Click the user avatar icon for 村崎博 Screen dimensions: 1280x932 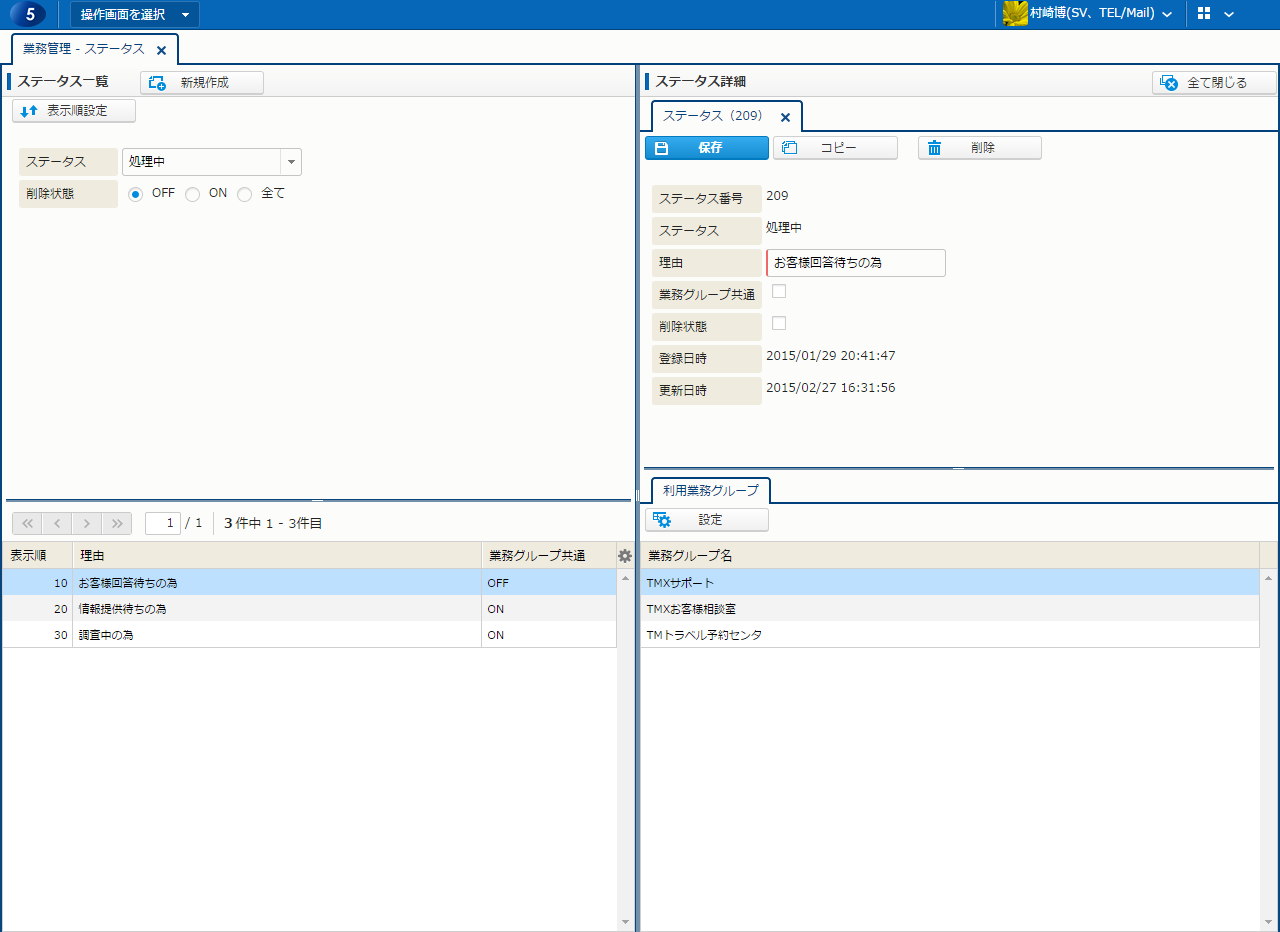point(1015,14)
